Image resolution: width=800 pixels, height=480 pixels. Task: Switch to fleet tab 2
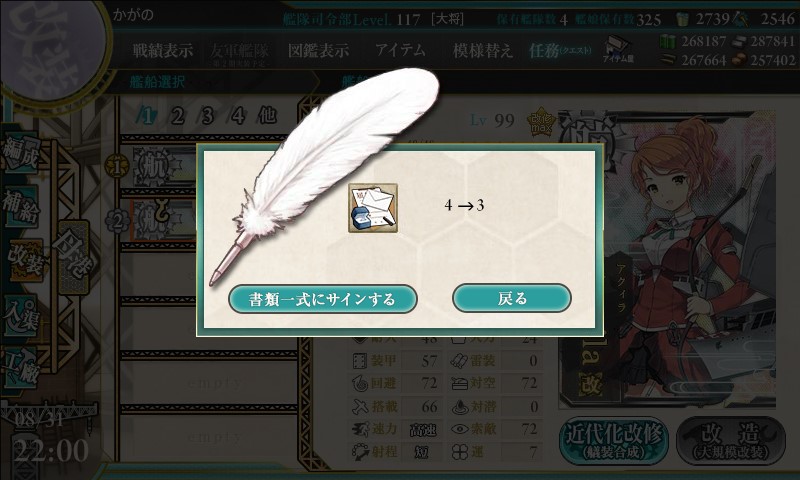(178, 116)
